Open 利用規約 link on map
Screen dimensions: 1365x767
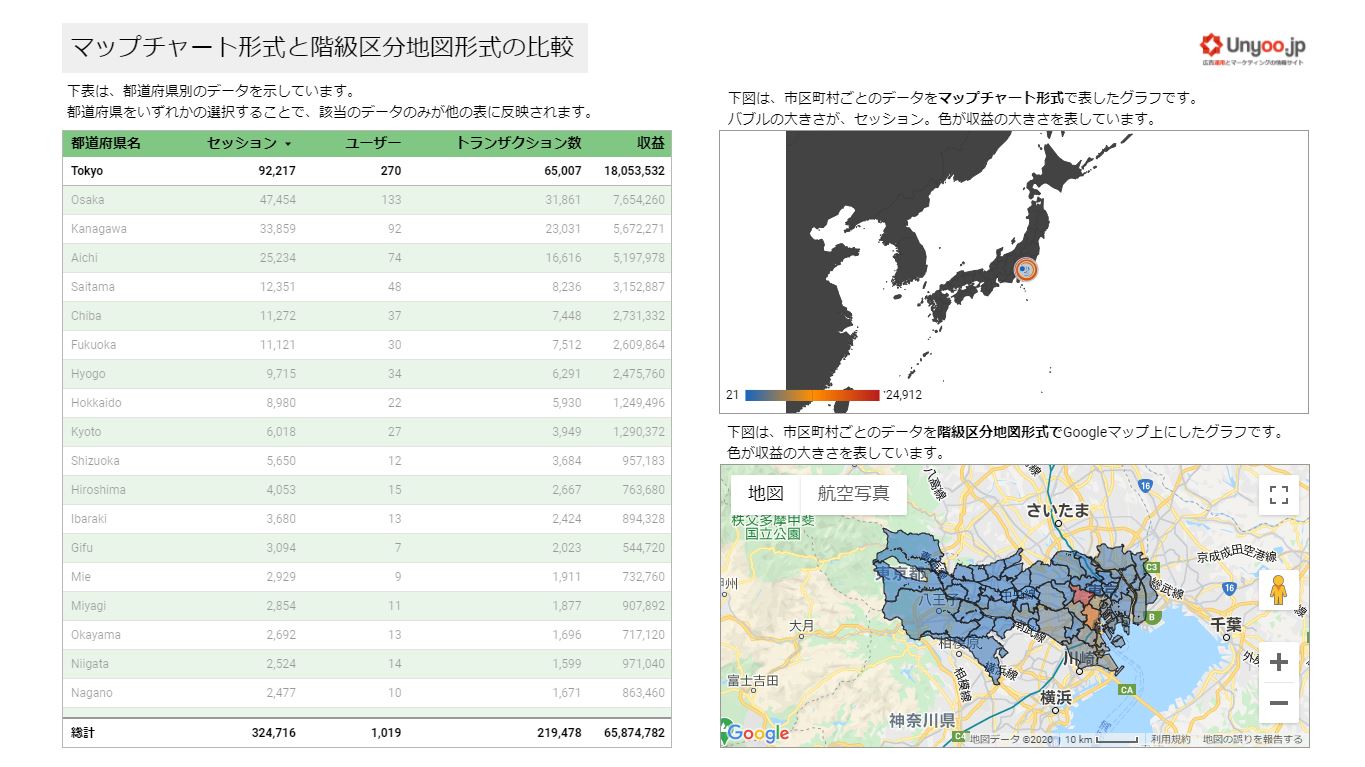1170,740
